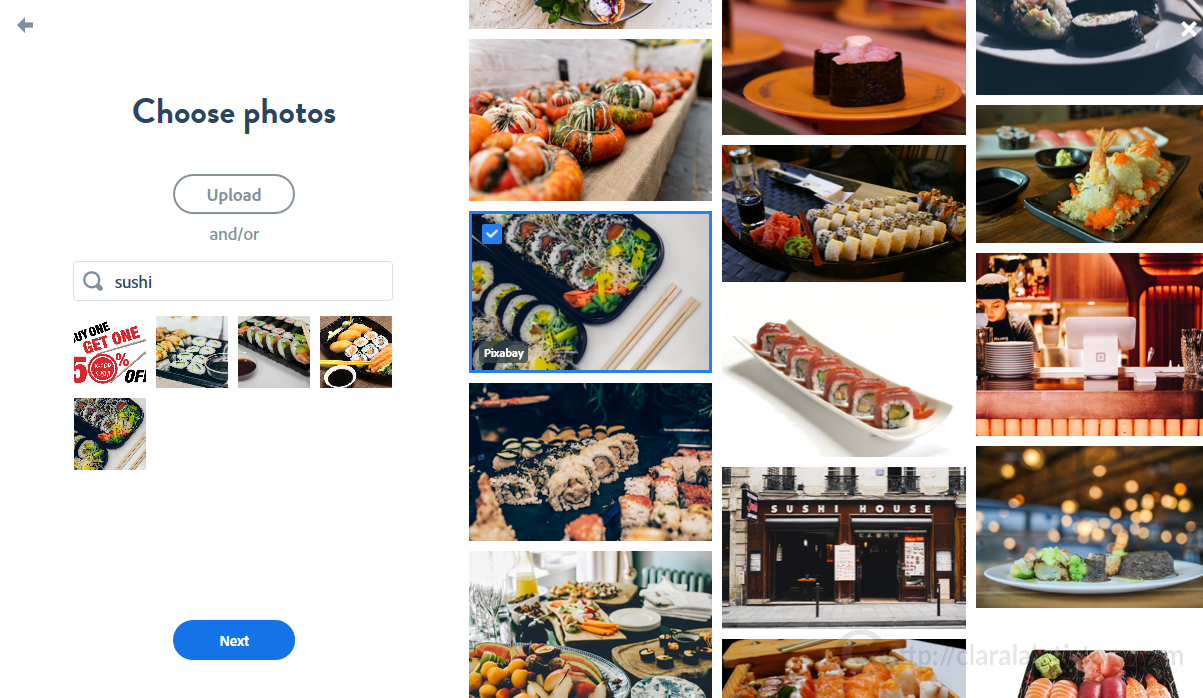Choose the sushi chef at counter photo
The image size is (1203, 698).
pos(1089,344)
